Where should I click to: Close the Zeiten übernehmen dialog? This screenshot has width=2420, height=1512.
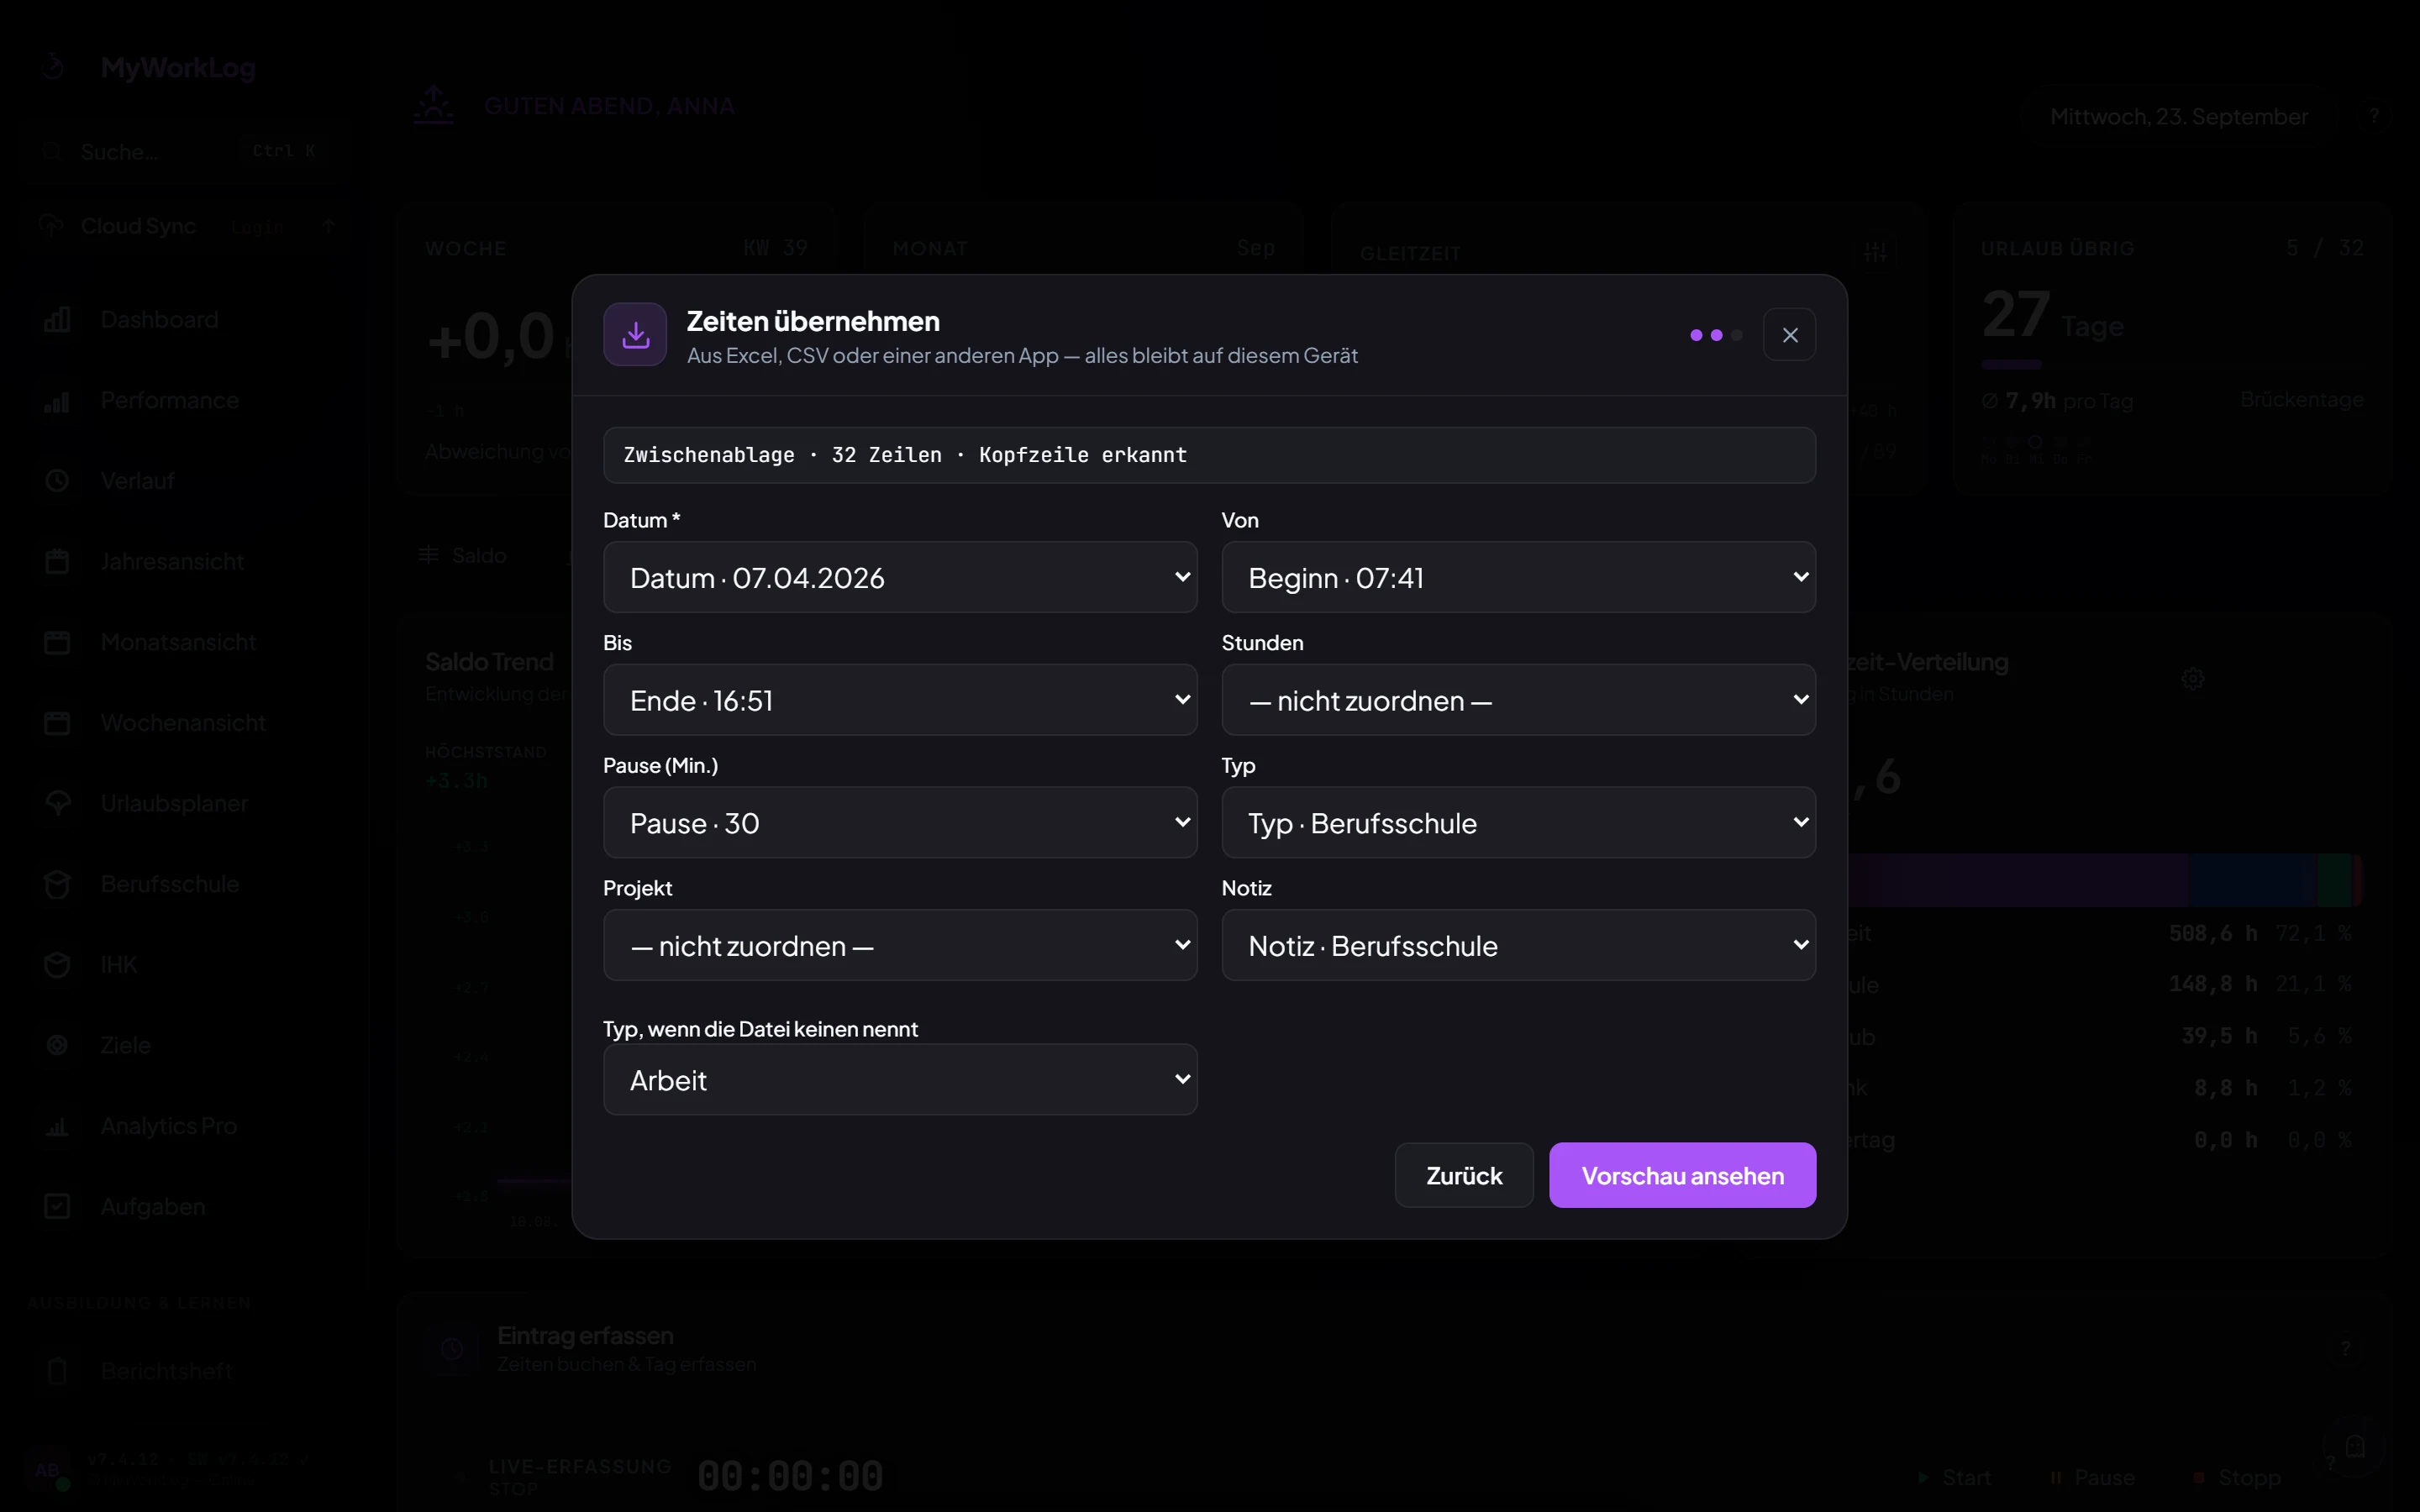pyautogui.click(x=1789, y=335)
